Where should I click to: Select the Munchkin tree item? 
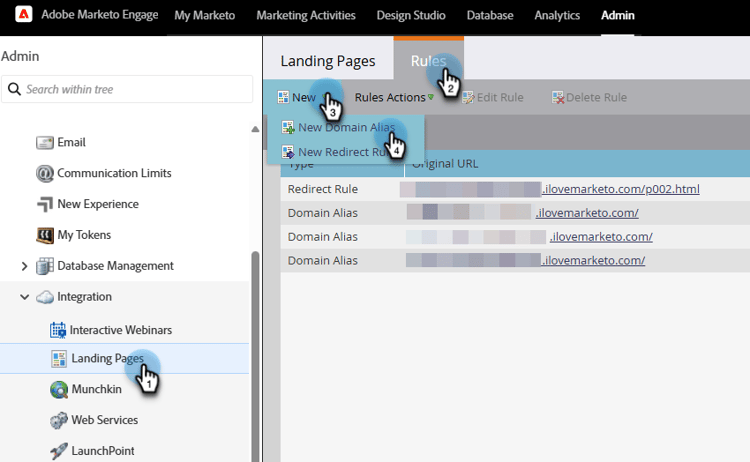click(x=97, y=389)
